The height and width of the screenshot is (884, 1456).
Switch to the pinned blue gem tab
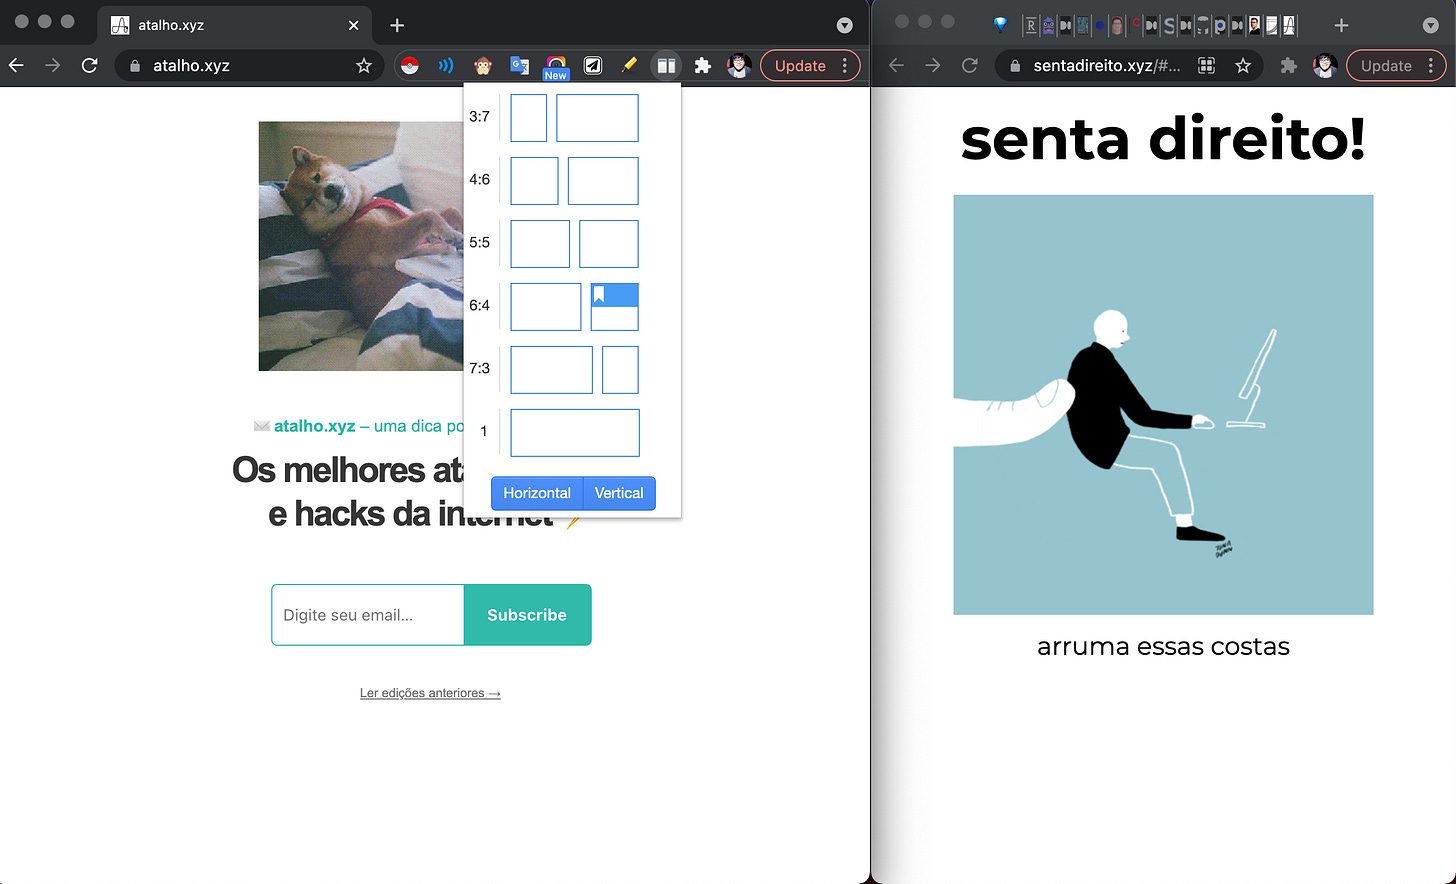click(x=1000, y=25)
